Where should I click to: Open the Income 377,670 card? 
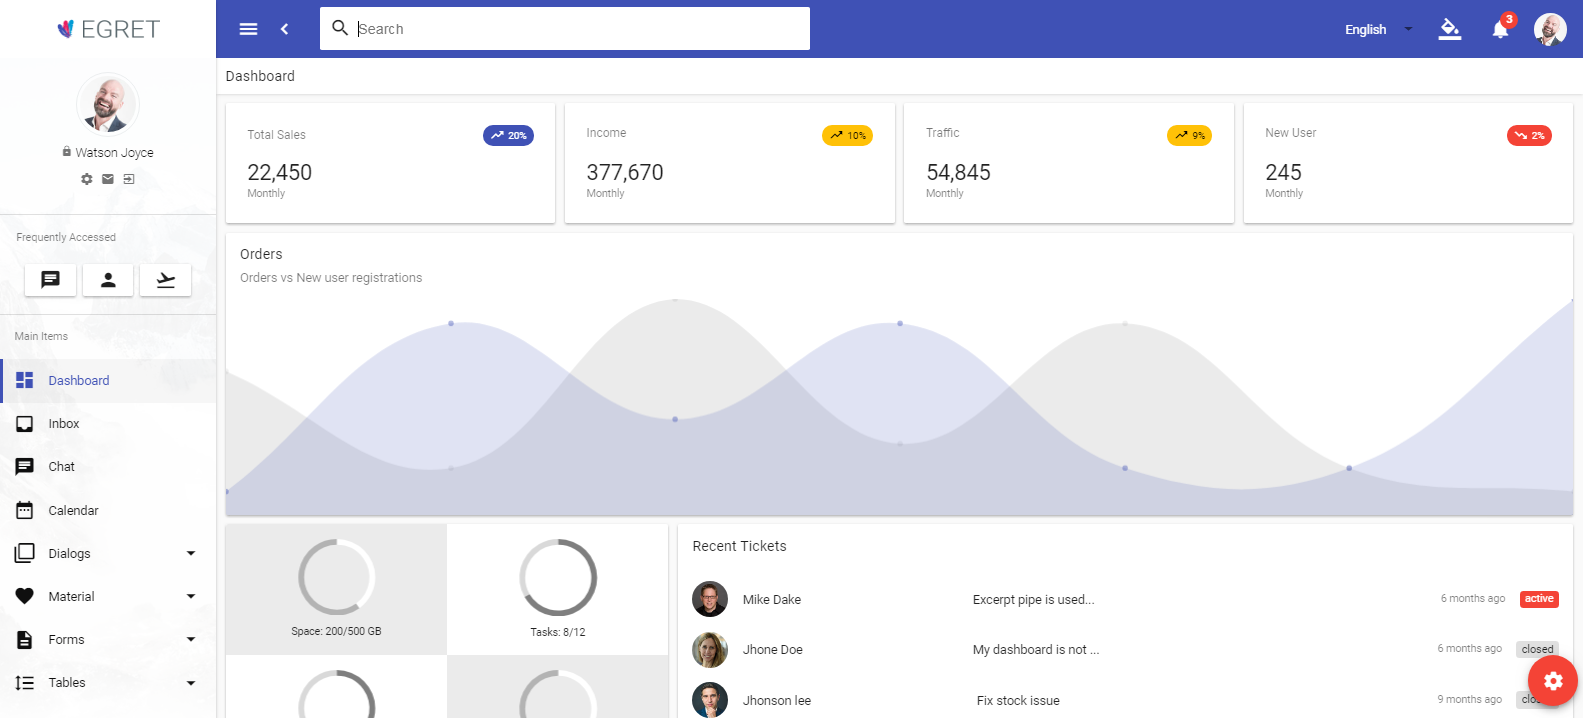pyautogui.click(x=730, y=163)
